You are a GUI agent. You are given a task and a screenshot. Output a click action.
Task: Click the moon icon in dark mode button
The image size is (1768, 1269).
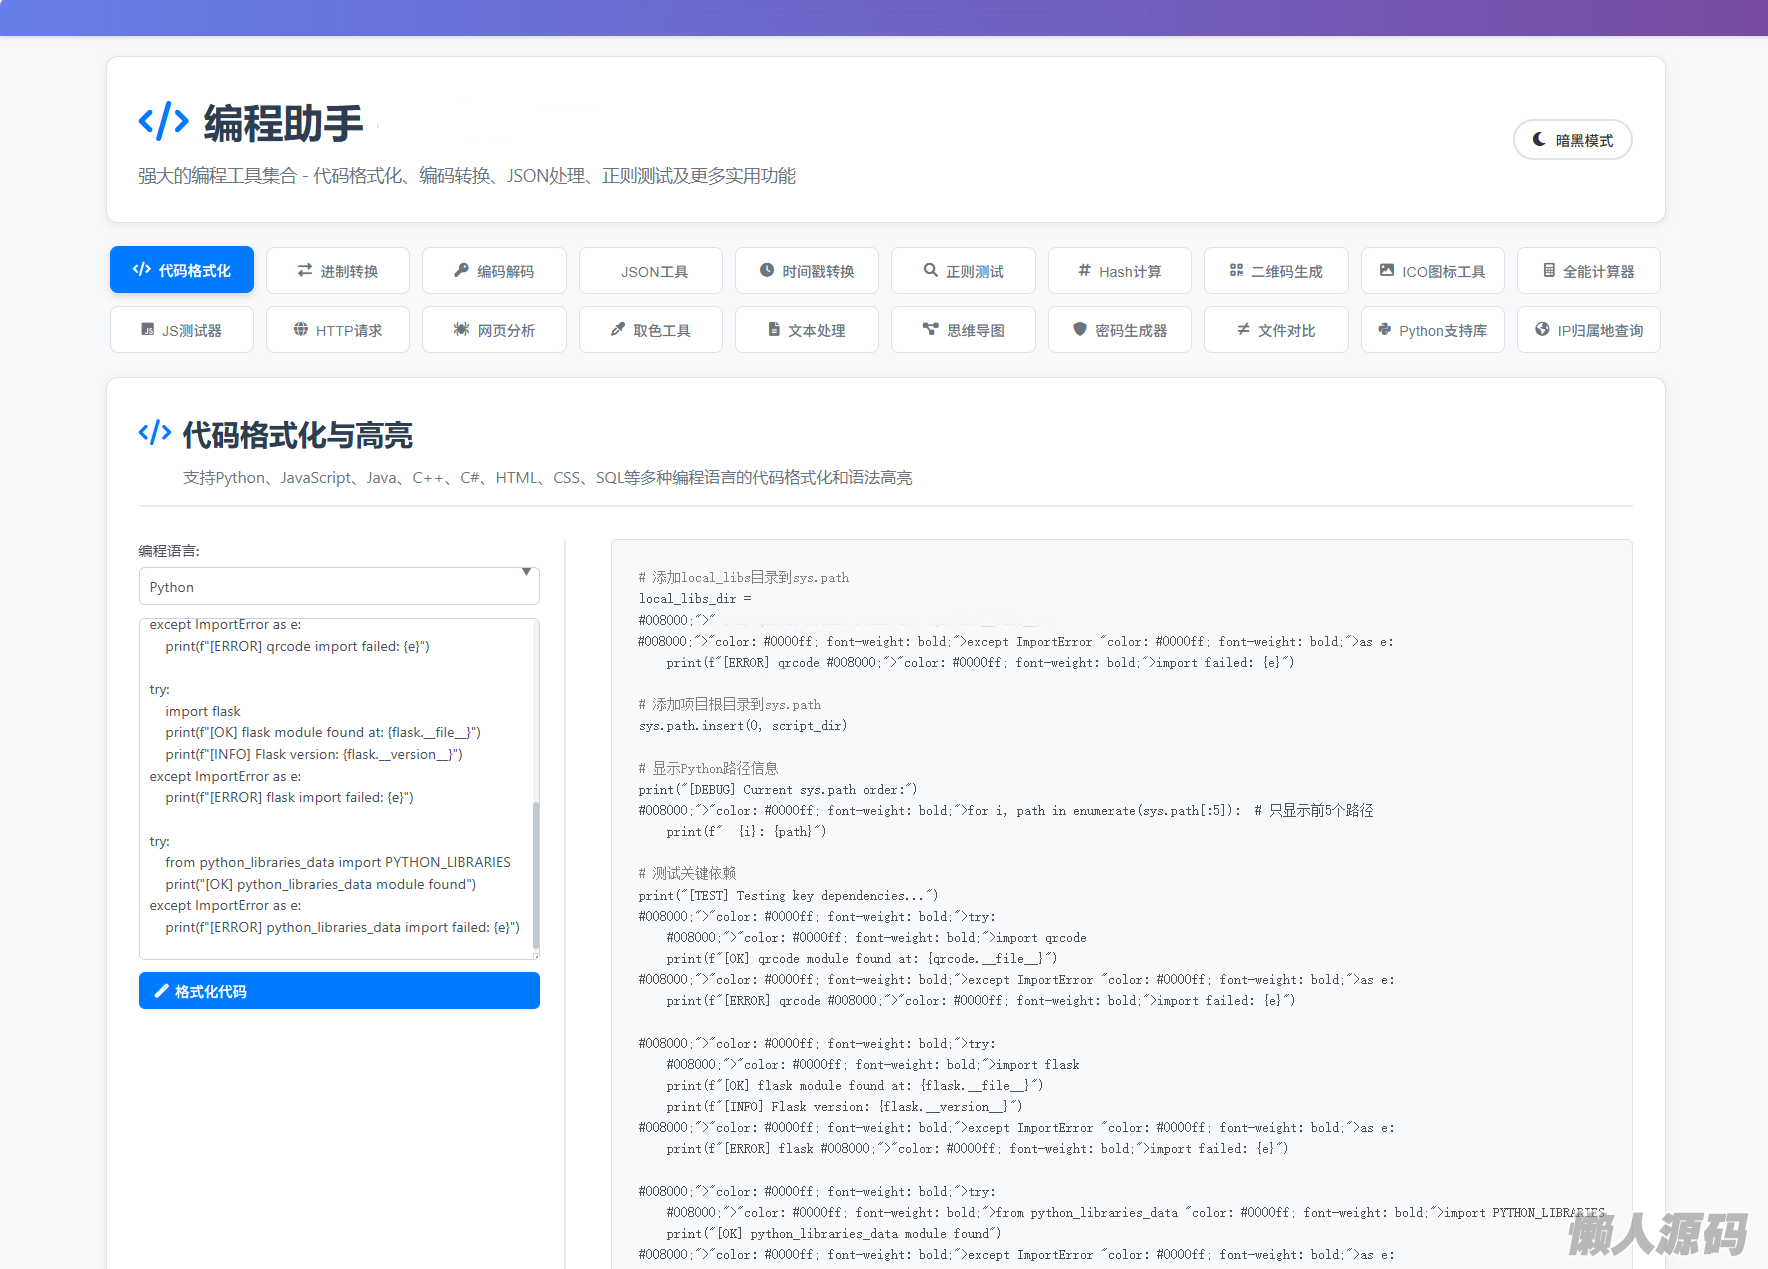pyautogui.click(x=1539, y=140)
